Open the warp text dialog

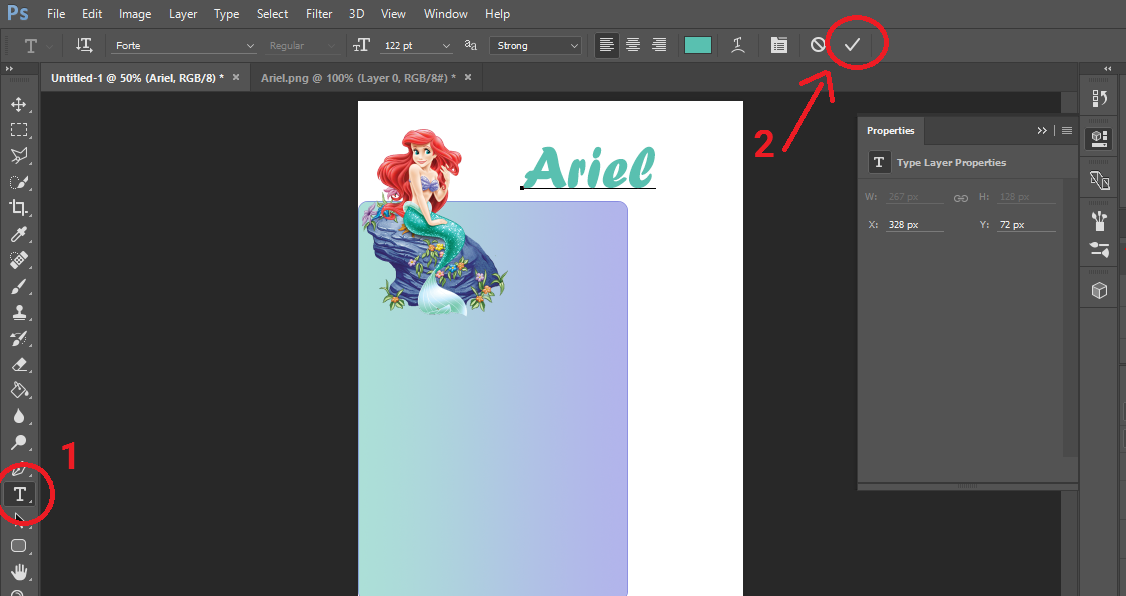pyautogui.click(x=738, y=45)
